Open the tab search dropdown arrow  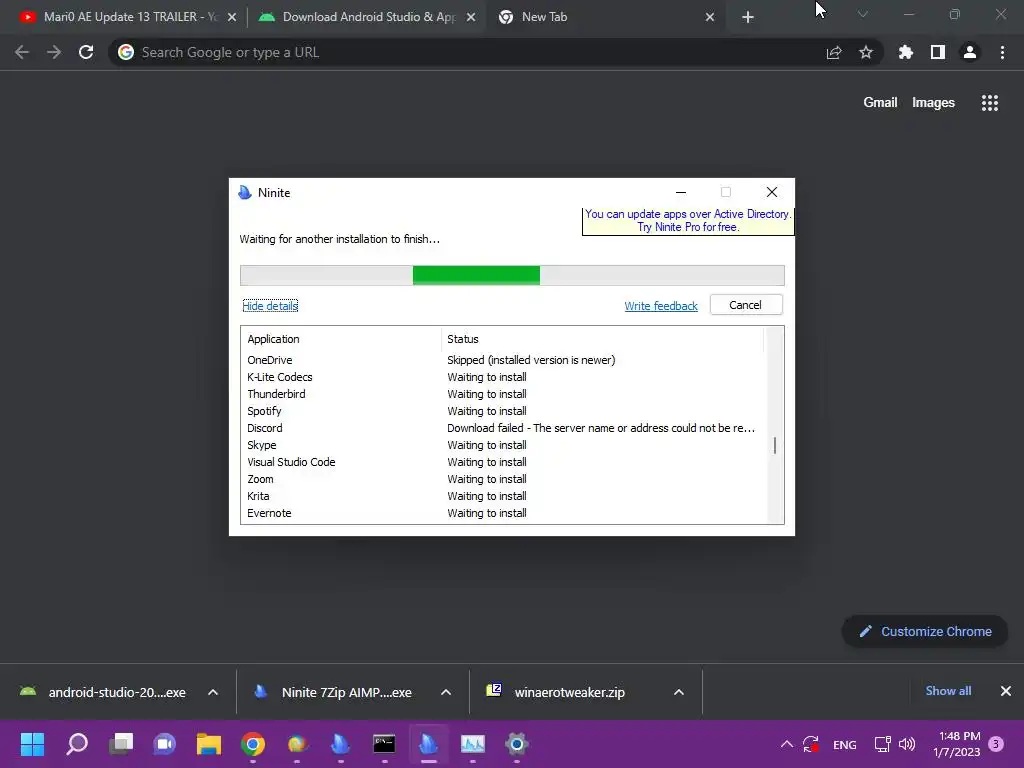coord(863,14)
